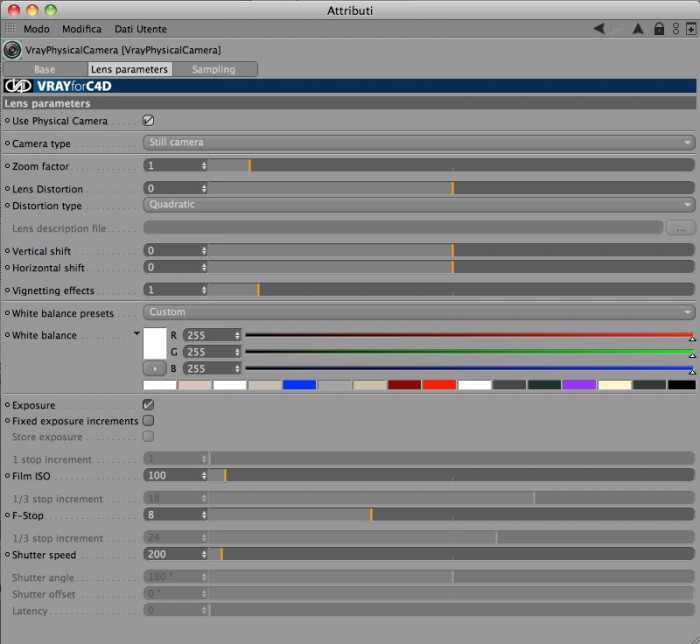The width and height of the screenshot is (700, 644).
Task: Open the Modo menu
Action: tap(36, 29)
